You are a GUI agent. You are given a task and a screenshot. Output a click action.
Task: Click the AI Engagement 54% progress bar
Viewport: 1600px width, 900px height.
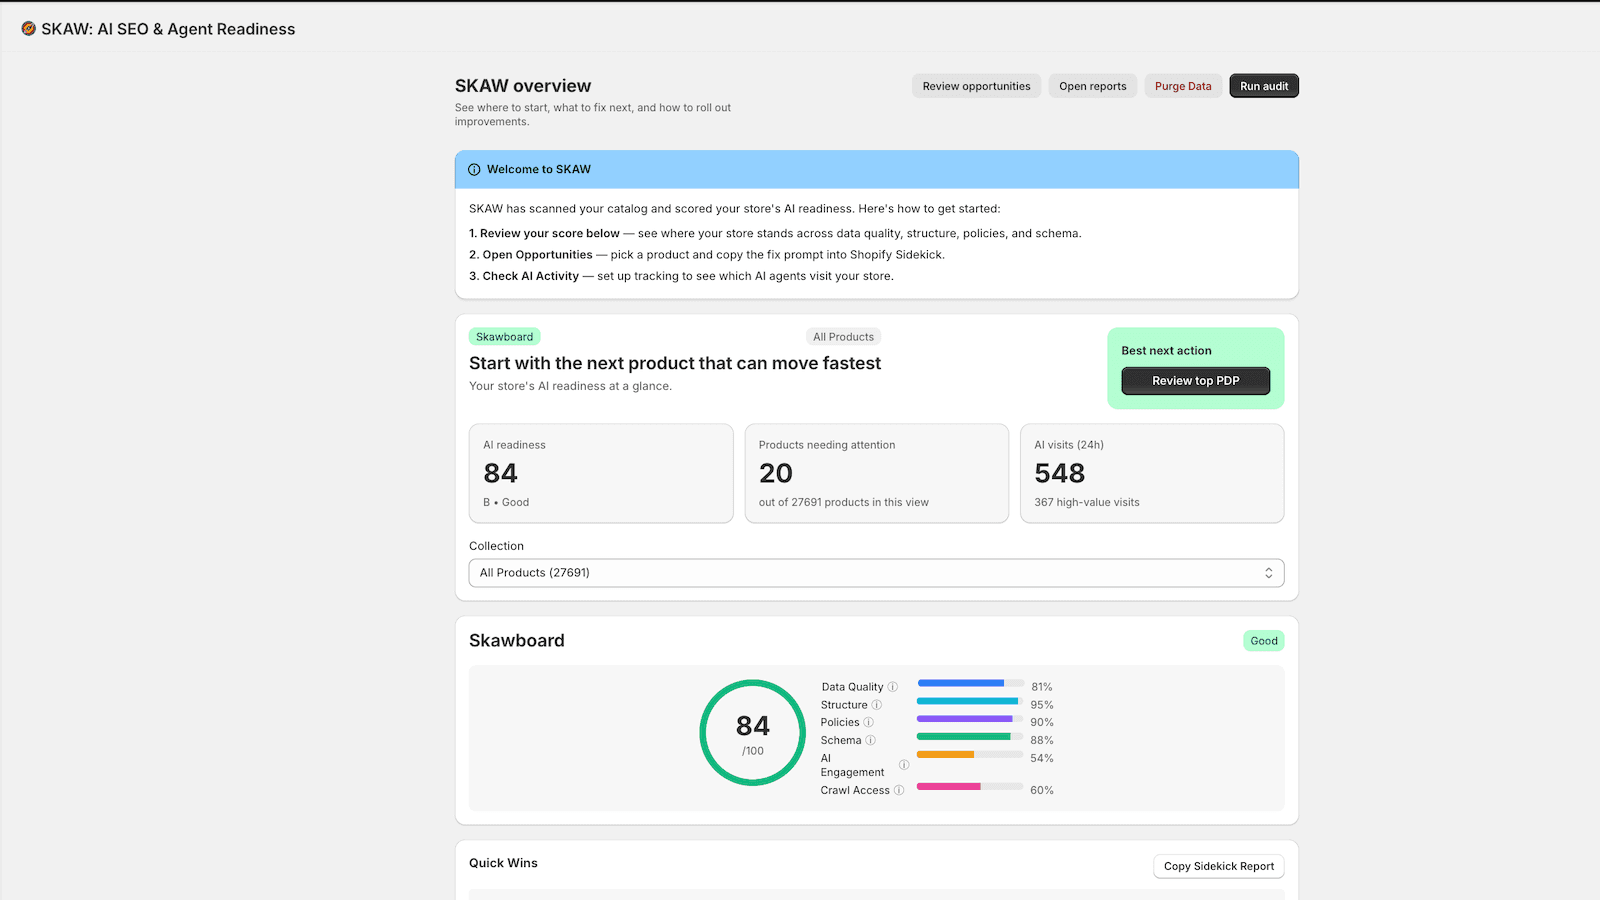tap(970, 754)
